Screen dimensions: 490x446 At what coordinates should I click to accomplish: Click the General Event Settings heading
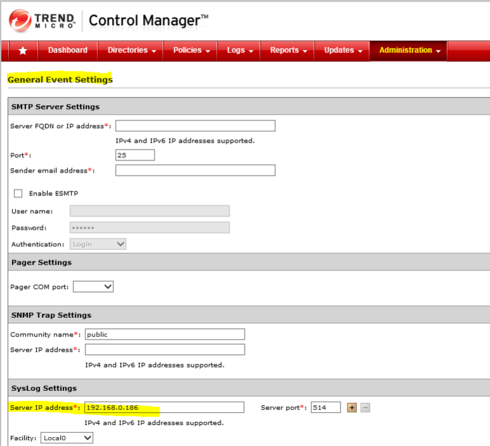[x=60, y=79]
